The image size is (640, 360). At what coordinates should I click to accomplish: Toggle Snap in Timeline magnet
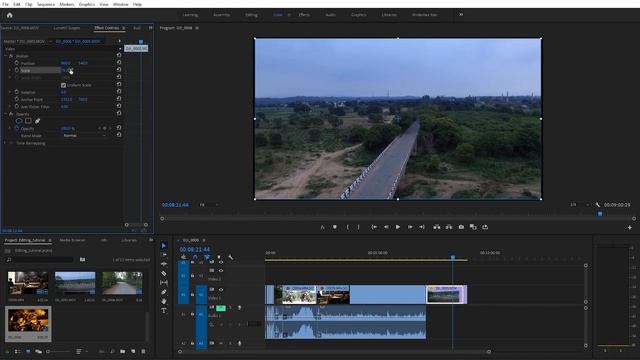point(195,257)
